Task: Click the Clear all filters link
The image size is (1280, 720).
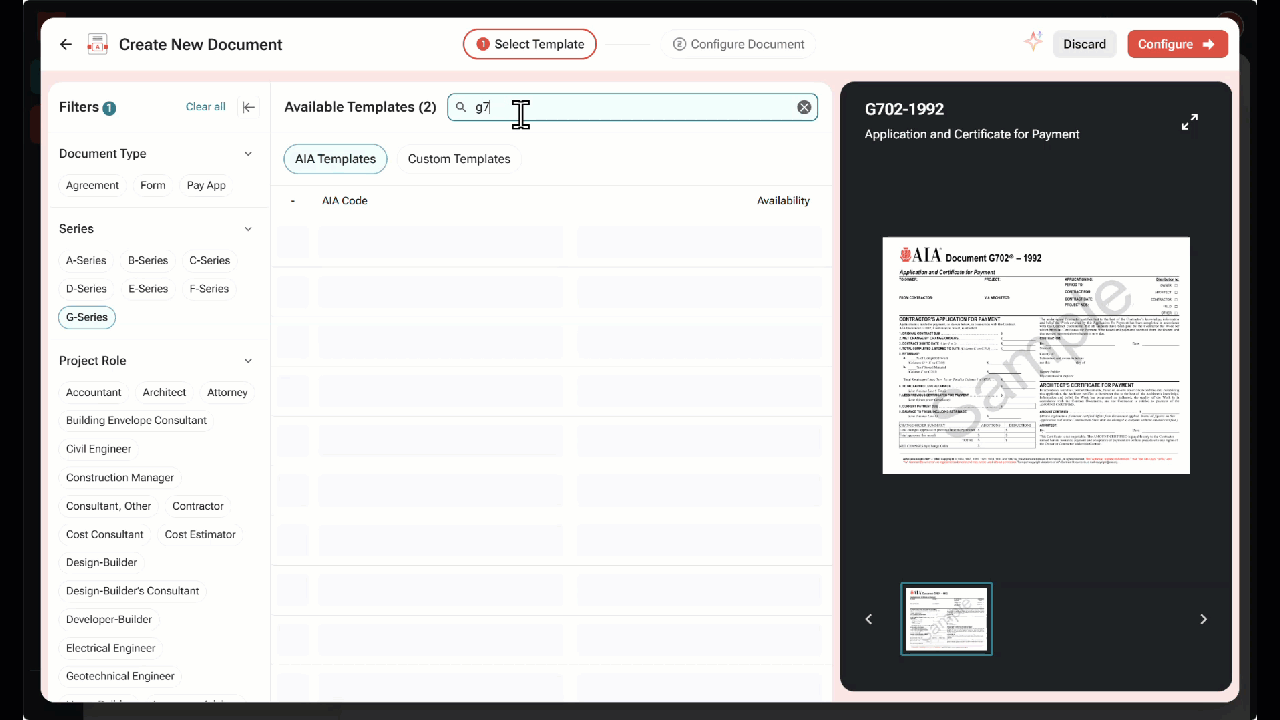Action: 206,107
